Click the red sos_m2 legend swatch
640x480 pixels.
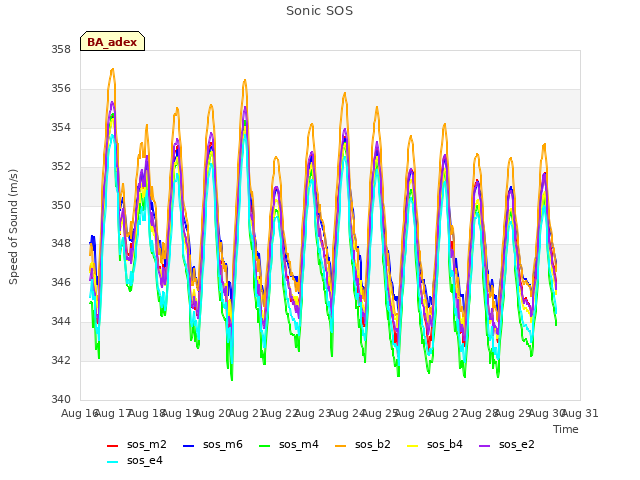click(x=112, y=445)
